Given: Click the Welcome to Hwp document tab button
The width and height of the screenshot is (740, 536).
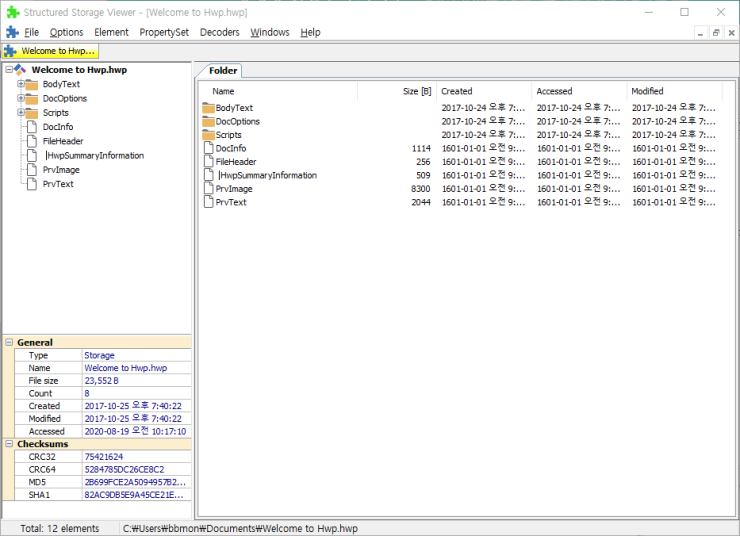Looking at the screenshot, I should coord(50,51).
